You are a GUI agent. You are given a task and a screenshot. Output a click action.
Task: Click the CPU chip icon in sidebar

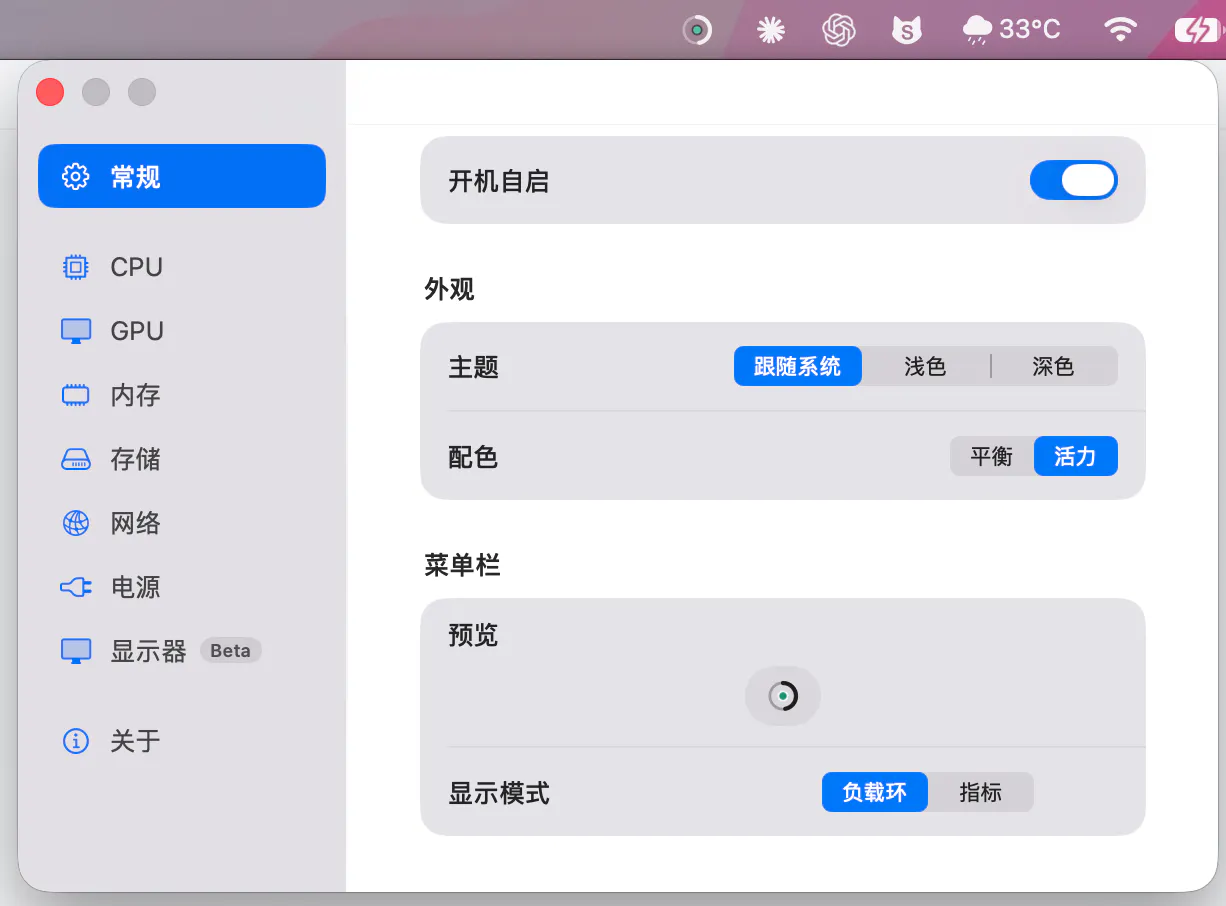[x=75, y=267]
